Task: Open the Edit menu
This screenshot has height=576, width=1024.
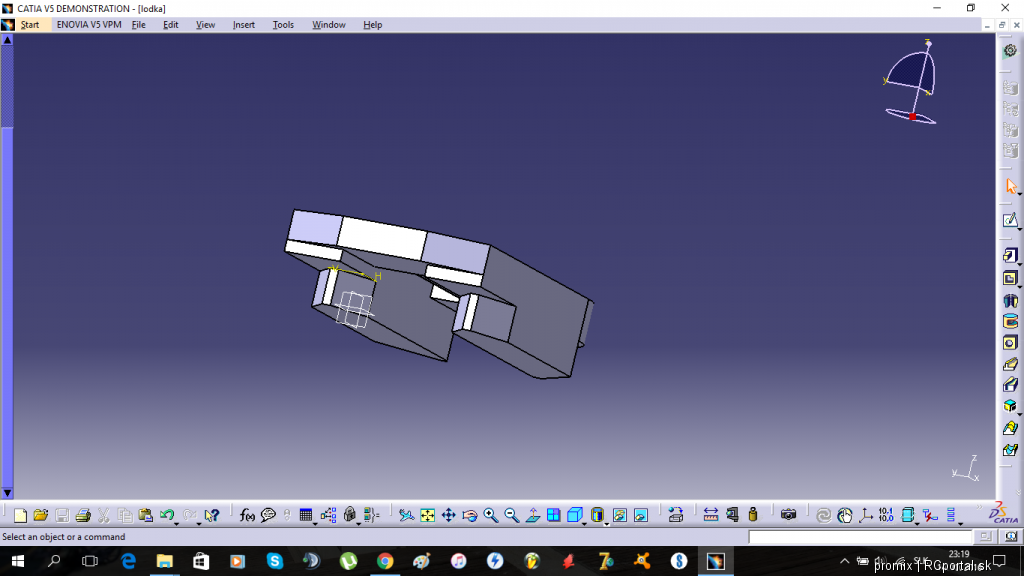Action: point(170,25)
